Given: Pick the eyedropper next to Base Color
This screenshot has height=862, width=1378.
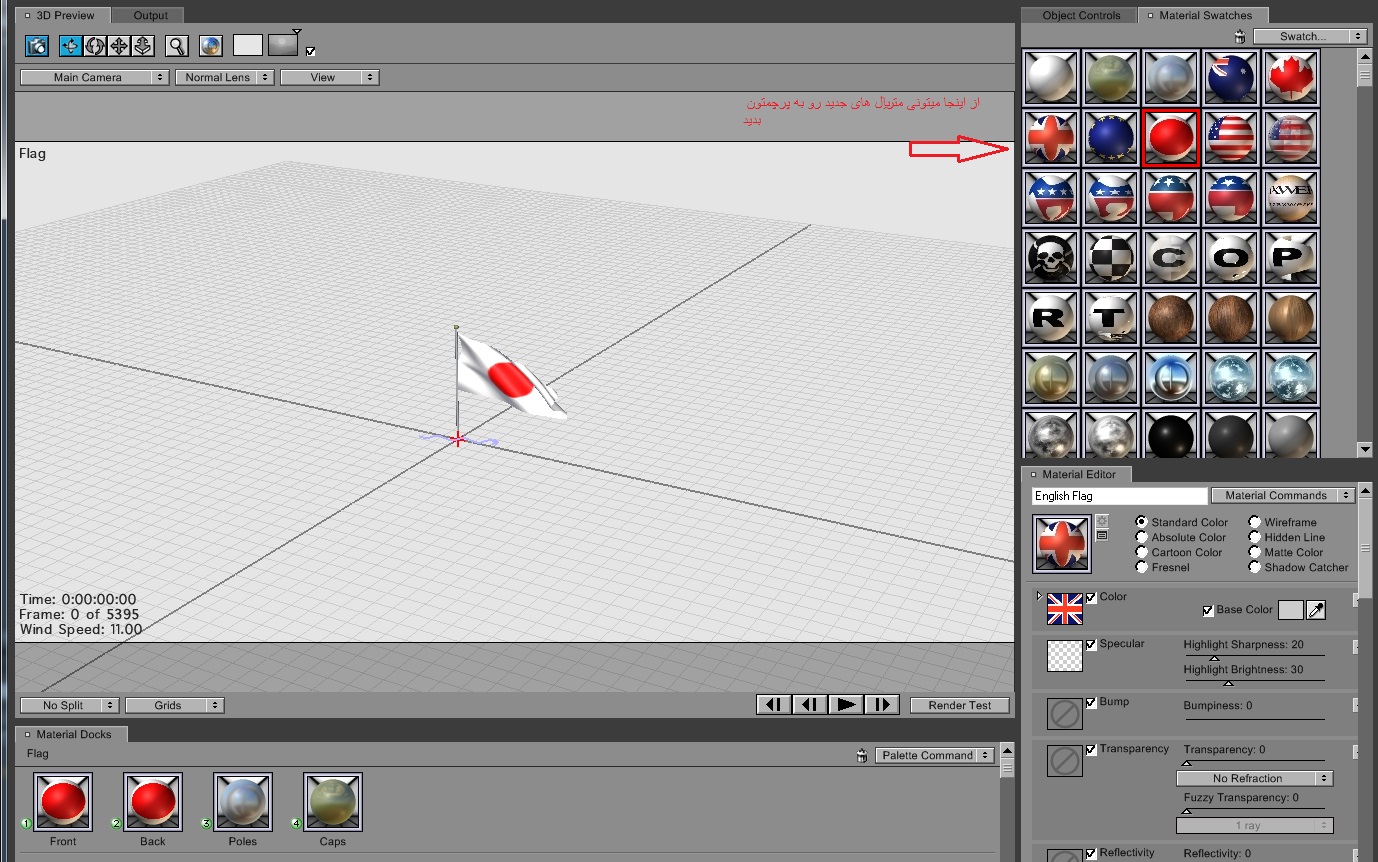Looking at the screenshot, I should pyautogui.click(x=1316, y=610).
